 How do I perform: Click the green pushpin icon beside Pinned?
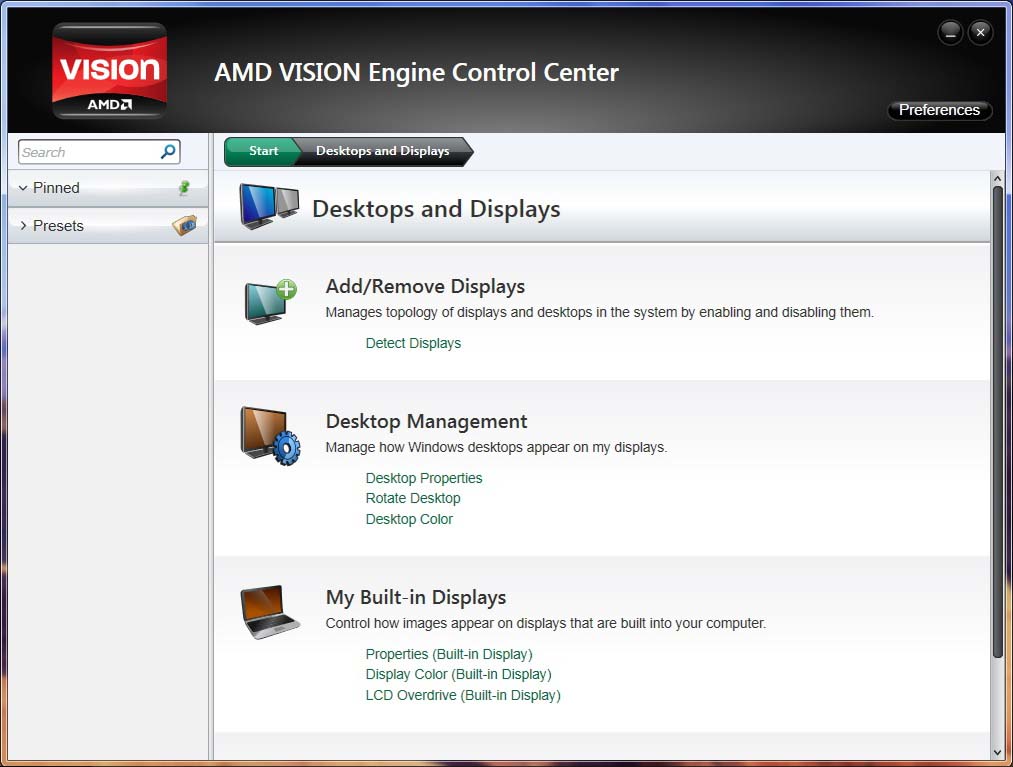184,188
